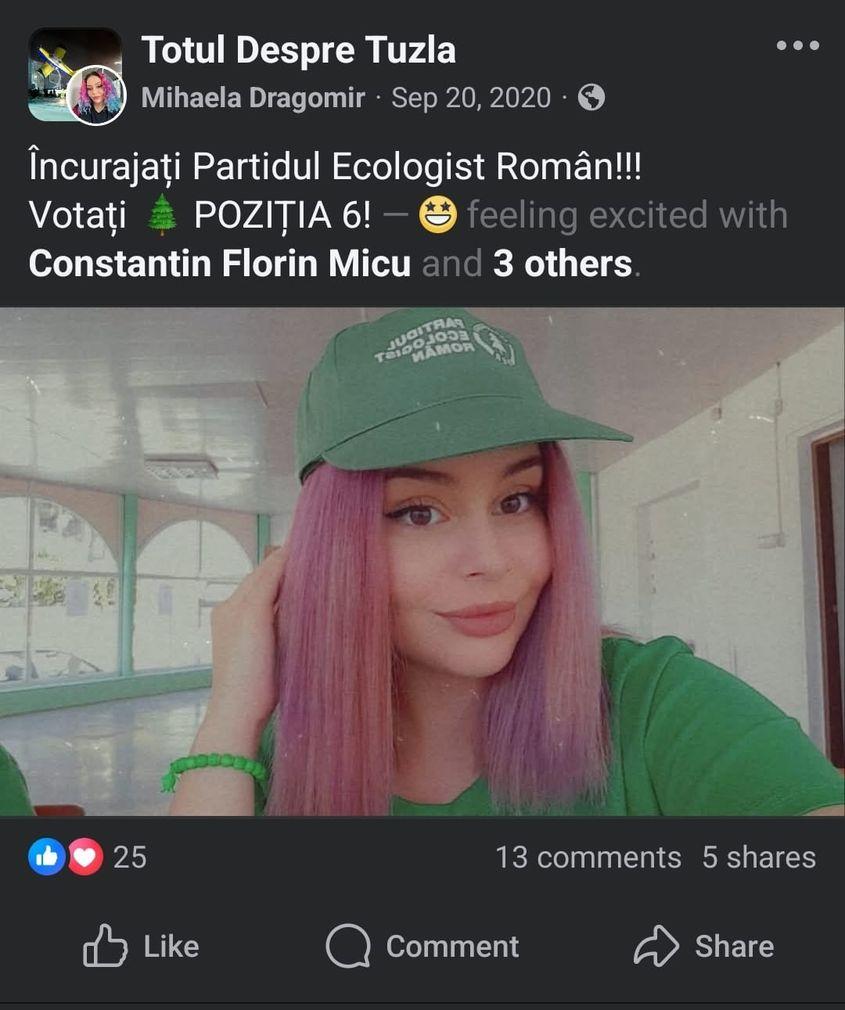The width and height of the screenshot is (845, 1010).
Task: Tap the blue thumbs-up reaction icon
Action: (x=47, y=857)
